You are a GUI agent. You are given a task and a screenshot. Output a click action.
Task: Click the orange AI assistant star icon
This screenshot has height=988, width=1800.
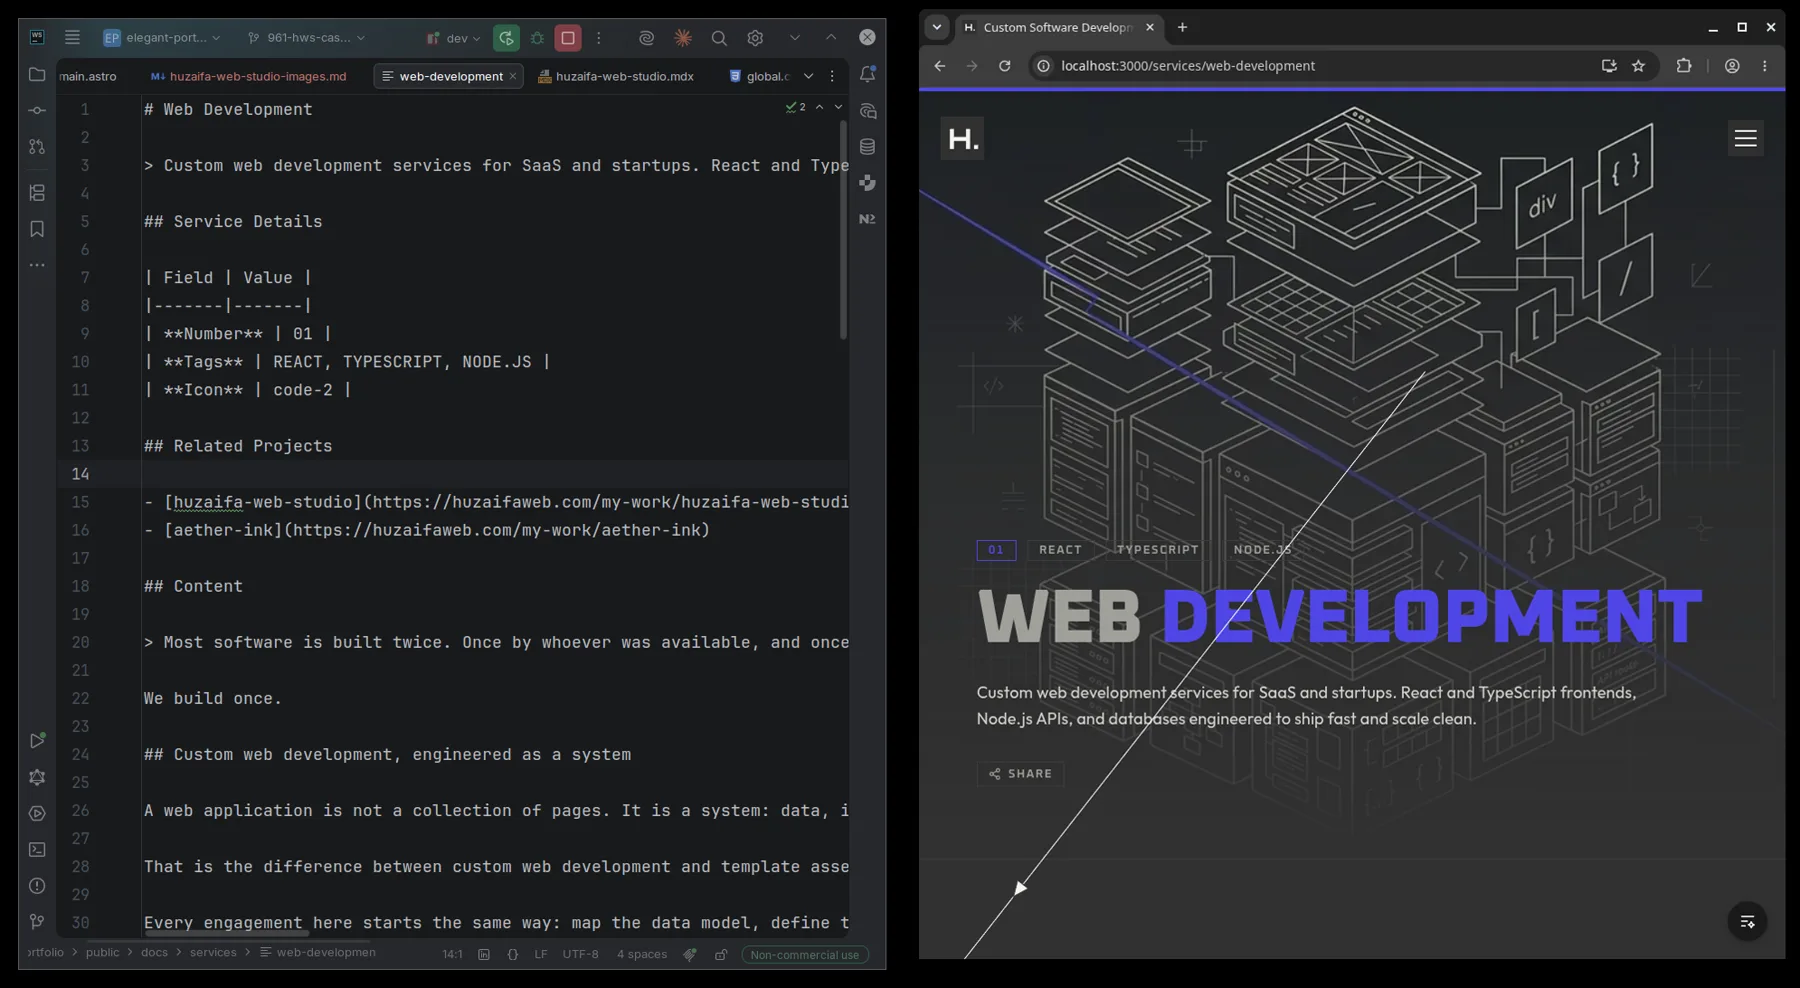(x=683, y=38)
